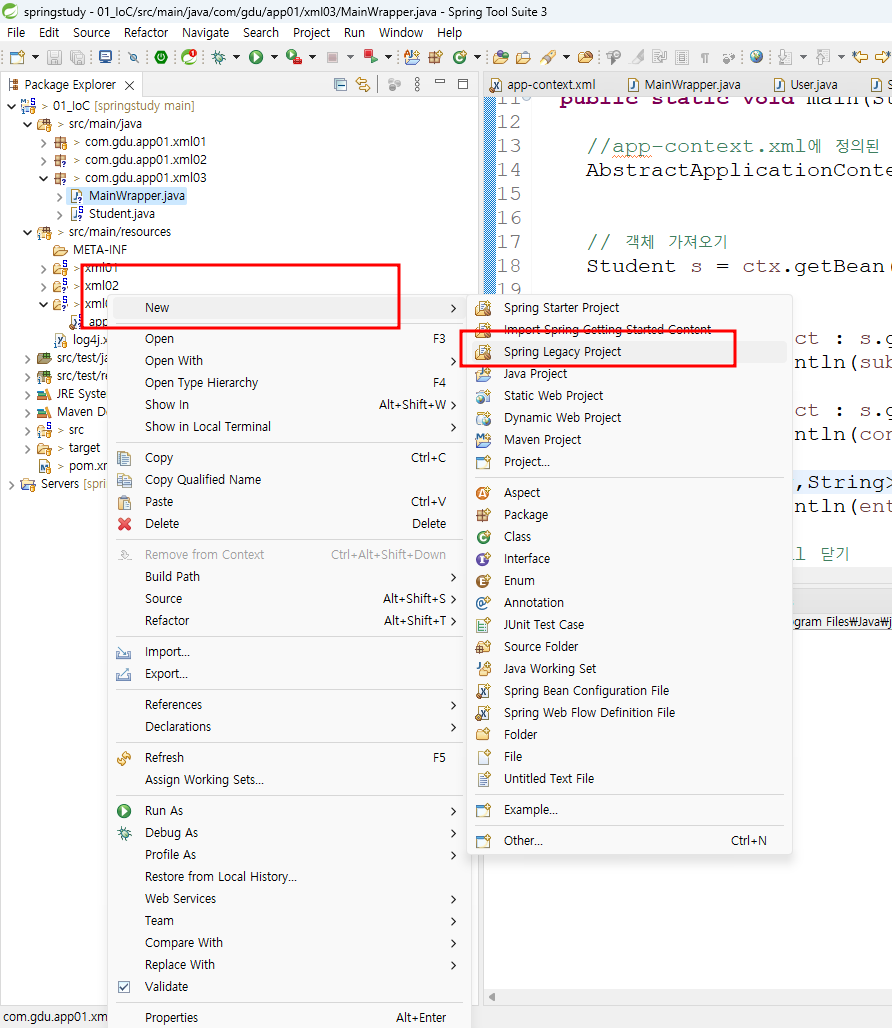The image size is (892, 1028).
Task: Click the editor horizontal scrollbar left arrow
Action: [492, 997]
